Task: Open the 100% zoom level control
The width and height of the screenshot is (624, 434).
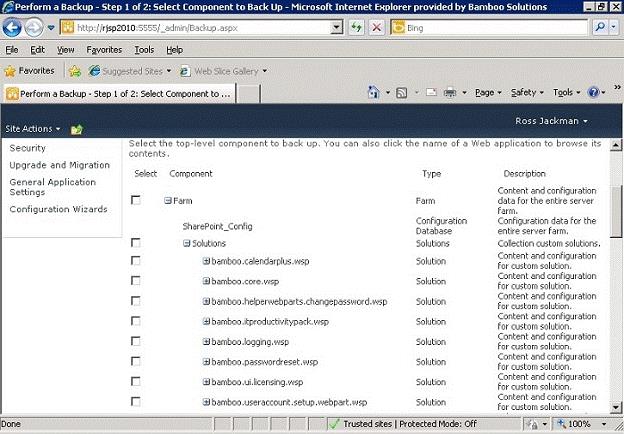Action: tap(582, 424)
